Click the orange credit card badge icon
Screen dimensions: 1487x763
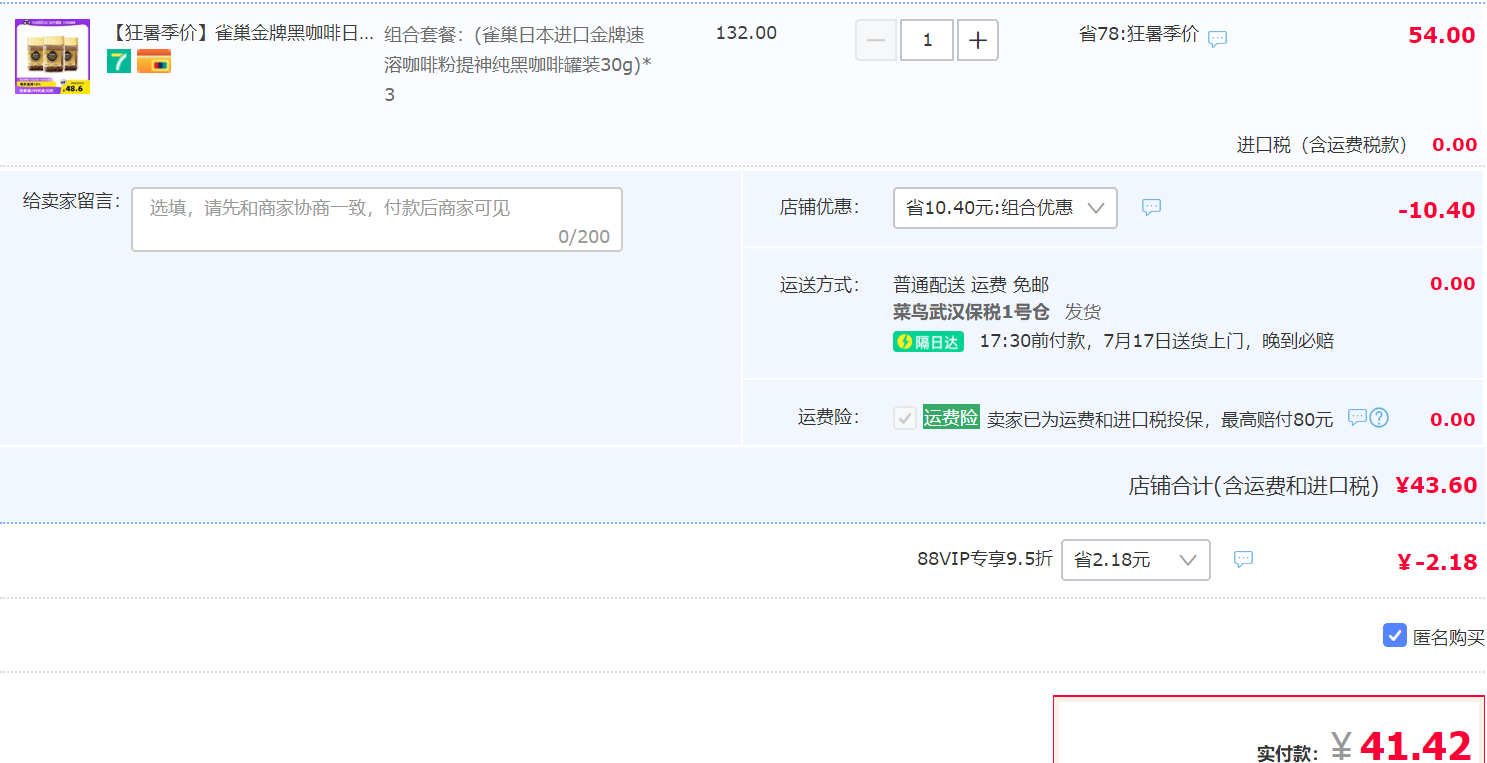[154, 61]
